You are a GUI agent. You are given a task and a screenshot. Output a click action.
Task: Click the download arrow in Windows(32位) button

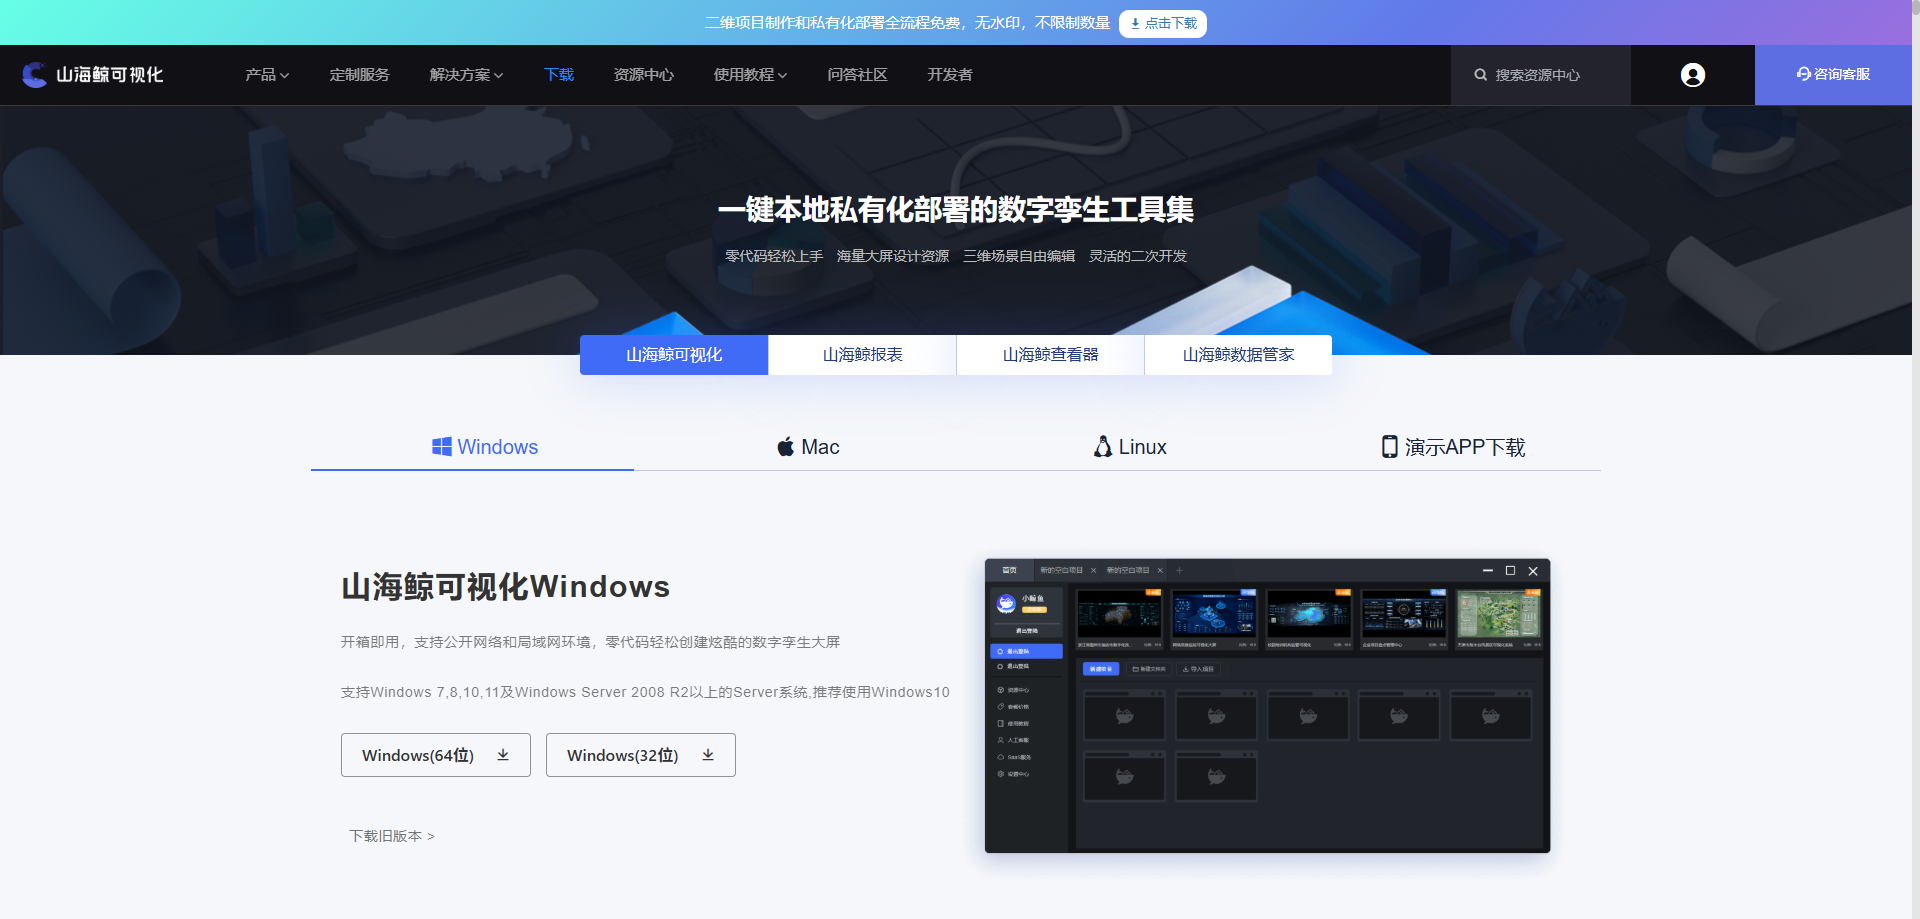[708, 755]
